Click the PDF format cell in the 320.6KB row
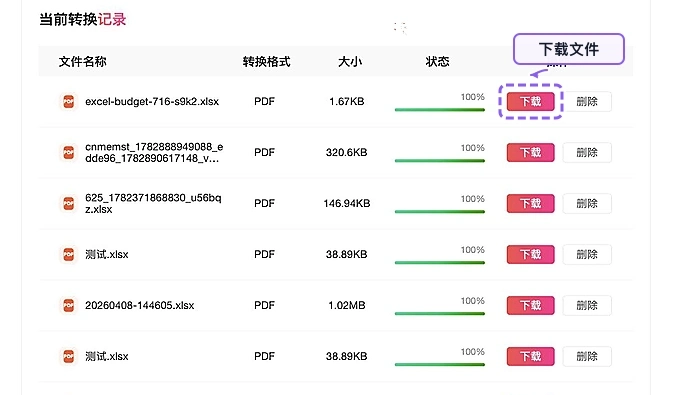The height and width of the screenshot is (395, 700). tap(264, 152)
